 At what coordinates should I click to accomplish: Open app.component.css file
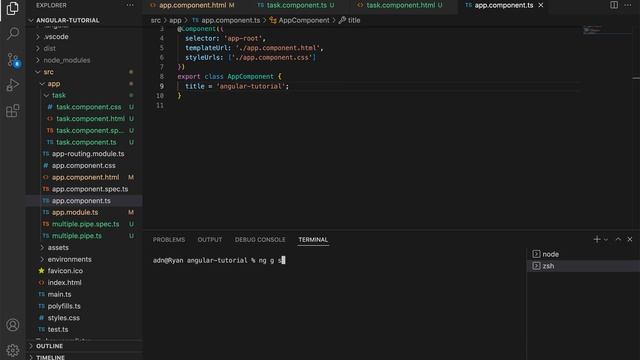84,166
